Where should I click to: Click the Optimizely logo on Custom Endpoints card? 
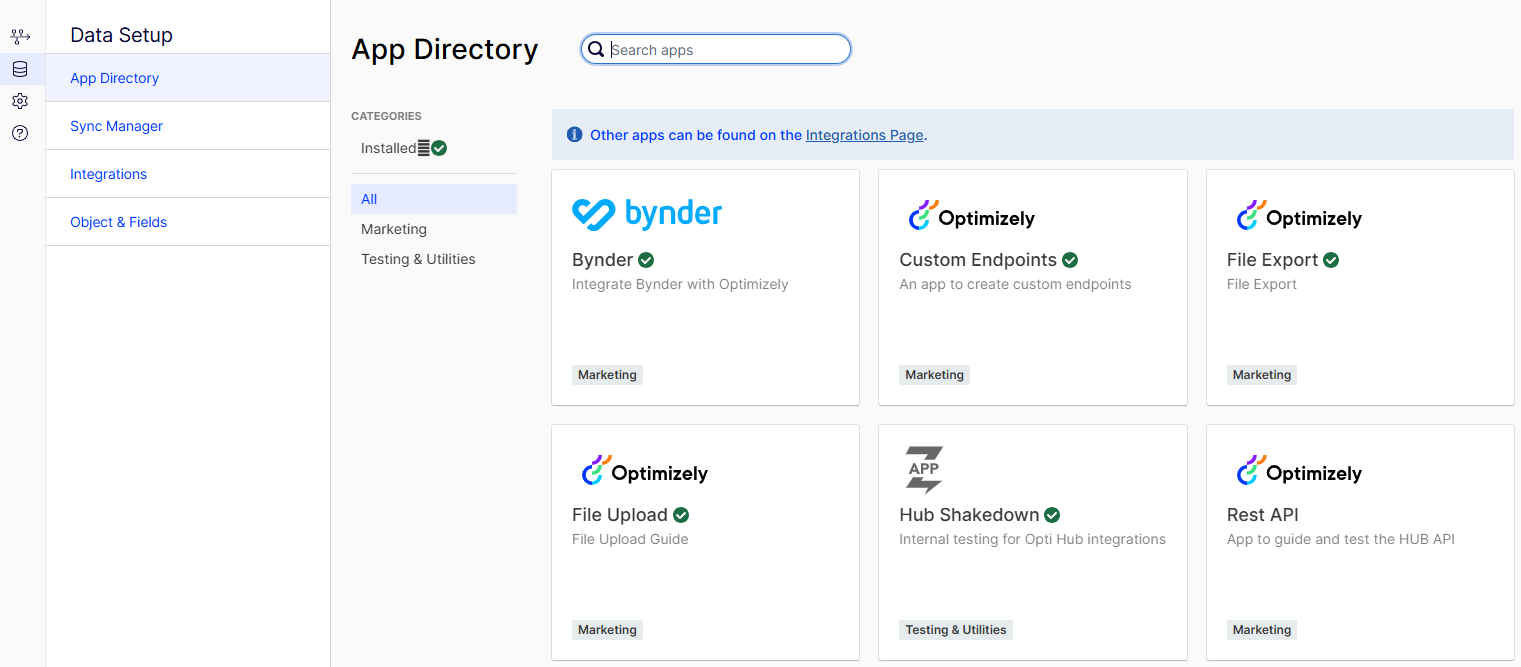(x=971, y=216)
